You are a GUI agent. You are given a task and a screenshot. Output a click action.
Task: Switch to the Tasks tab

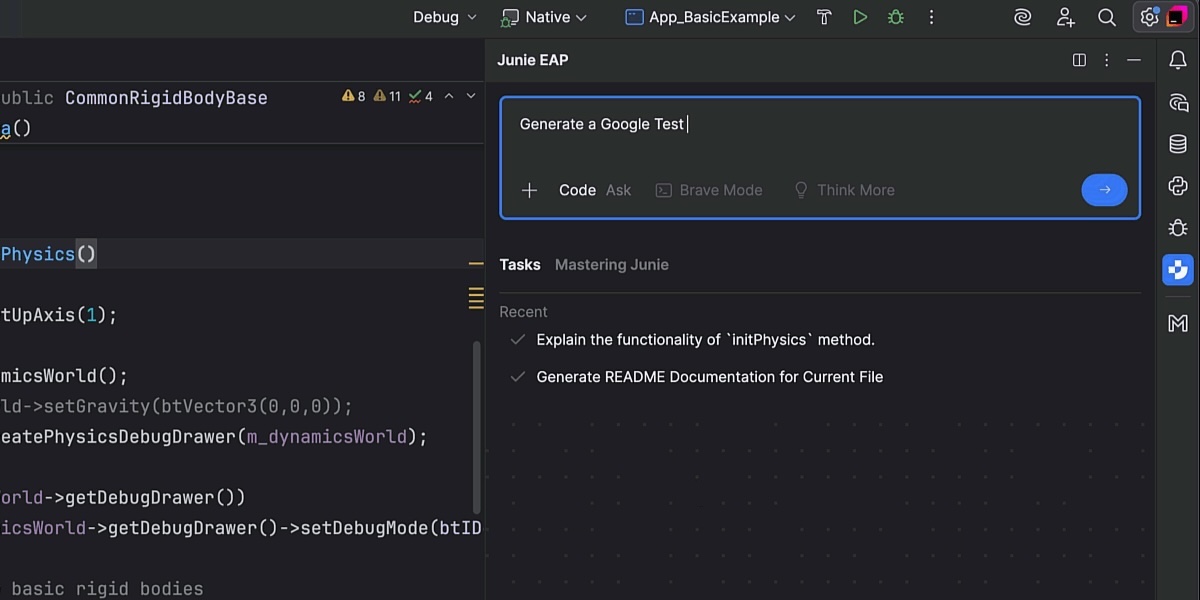click(520, 265)
